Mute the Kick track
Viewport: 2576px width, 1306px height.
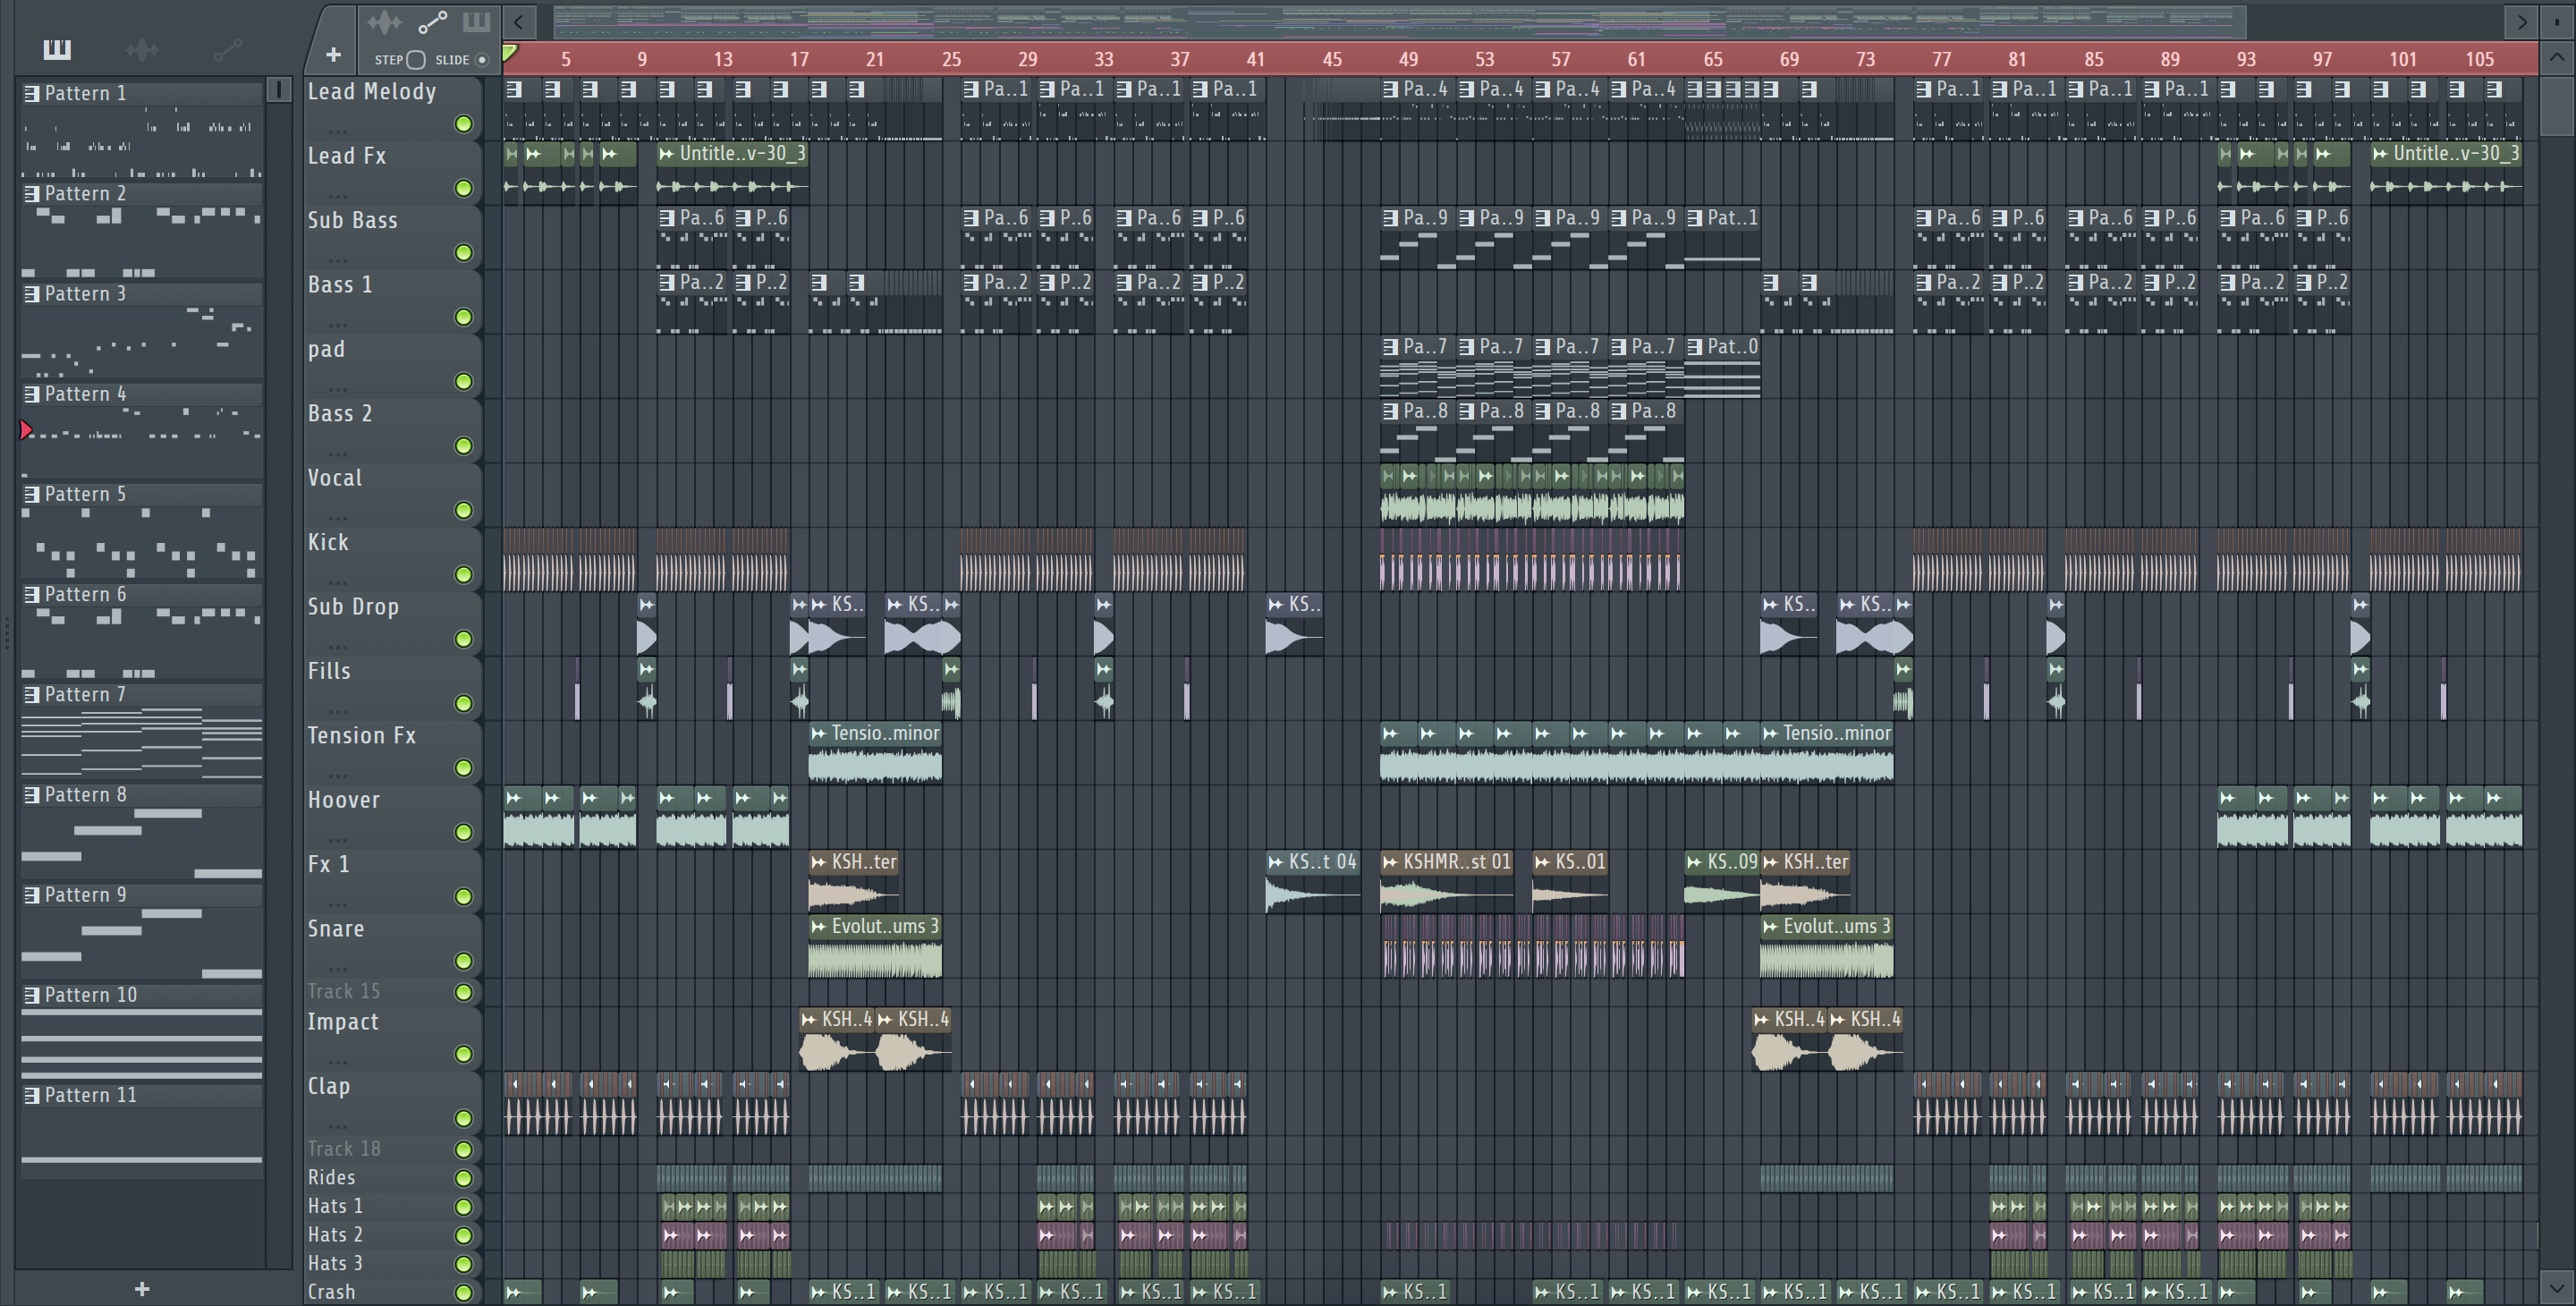tap(464, 575)
